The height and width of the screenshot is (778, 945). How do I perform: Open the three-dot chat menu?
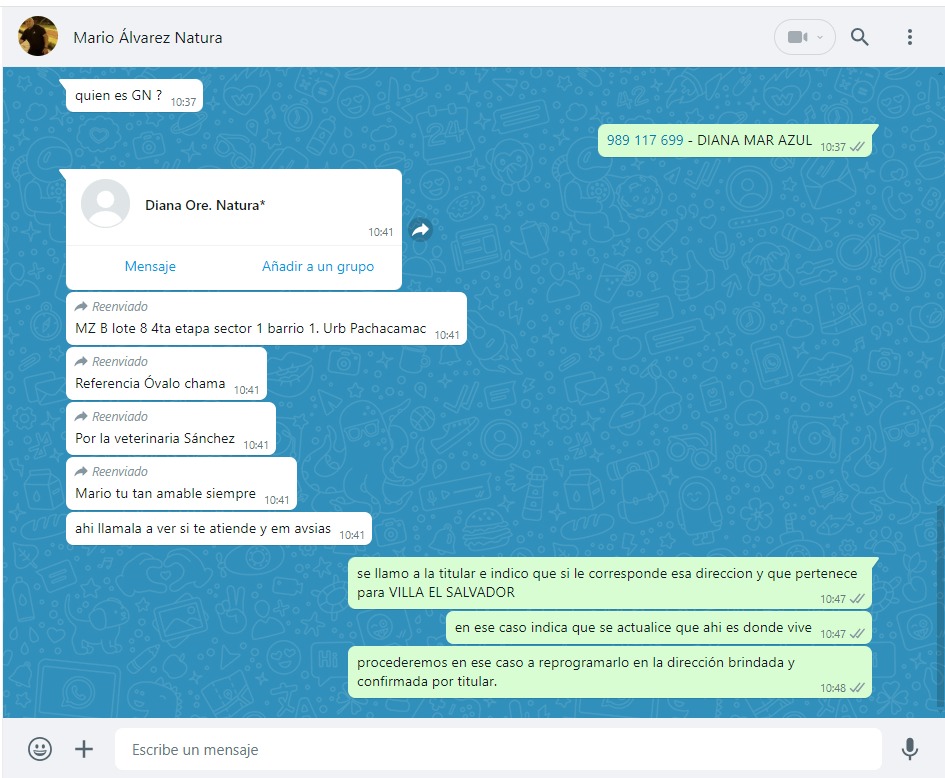pos(909,37)
